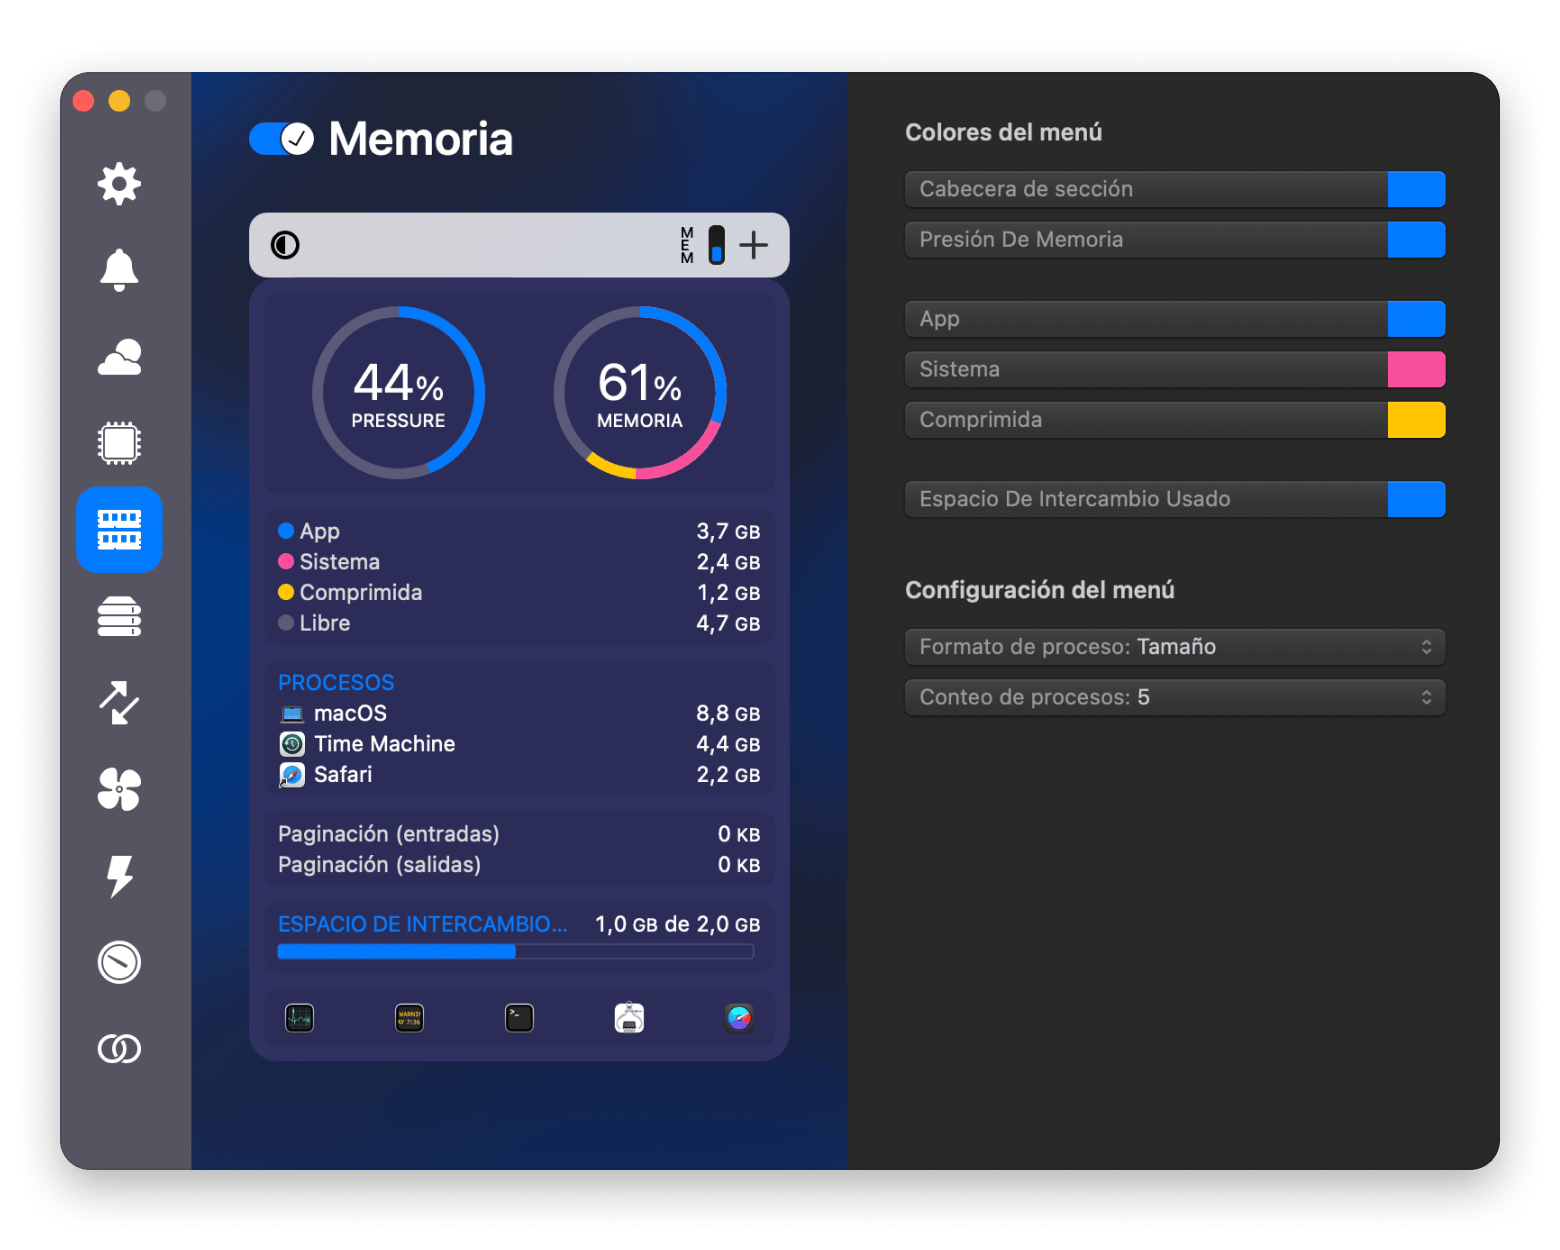Toggle the light/dark preview appearance icon
This screenshot has width=1560, height=1250.
coord(285,245)
